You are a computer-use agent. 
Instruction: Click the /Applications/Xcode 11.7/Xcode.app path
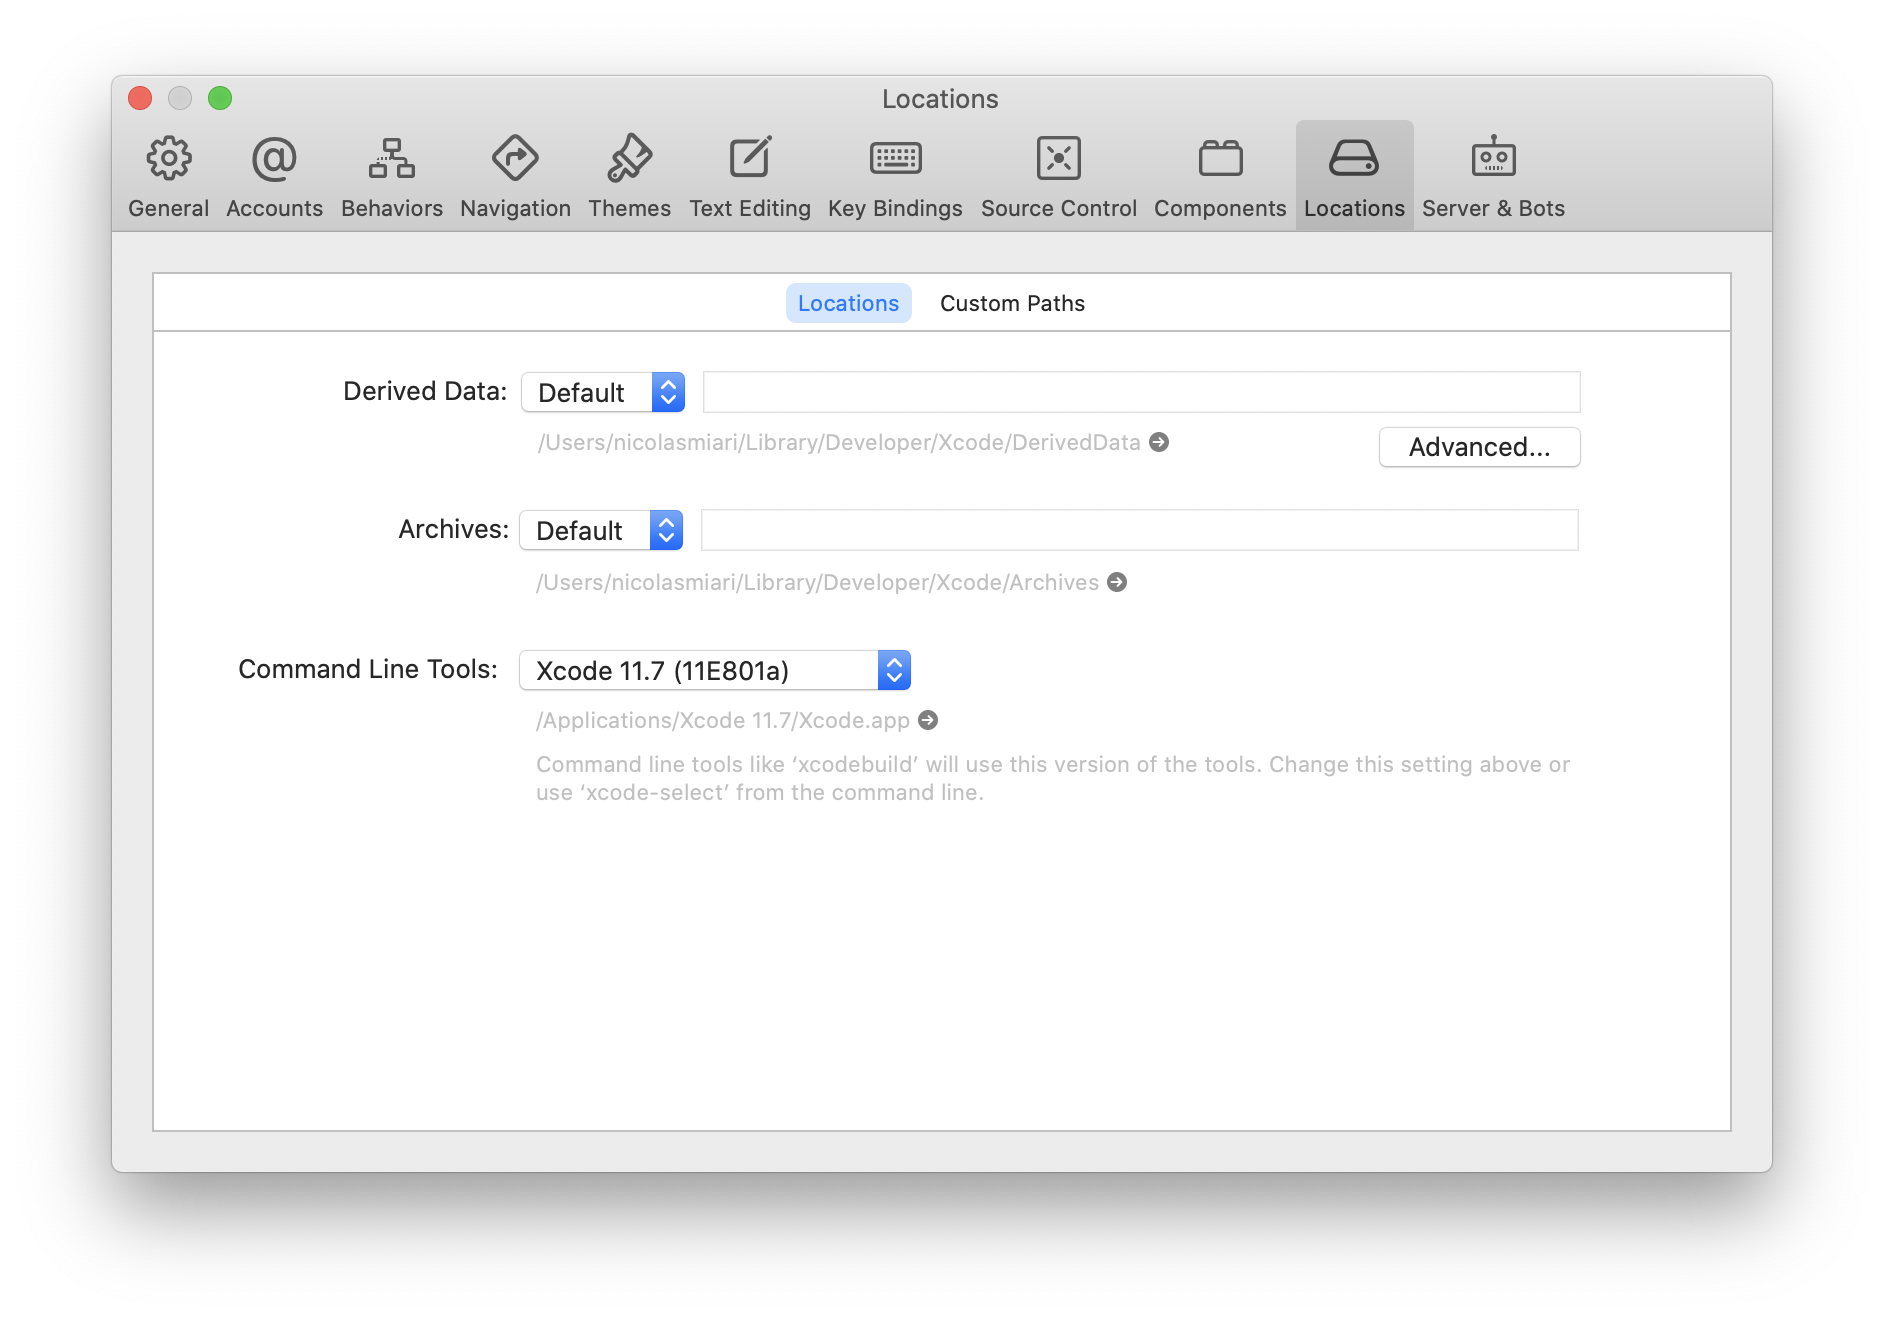click(x=723, y=720)
